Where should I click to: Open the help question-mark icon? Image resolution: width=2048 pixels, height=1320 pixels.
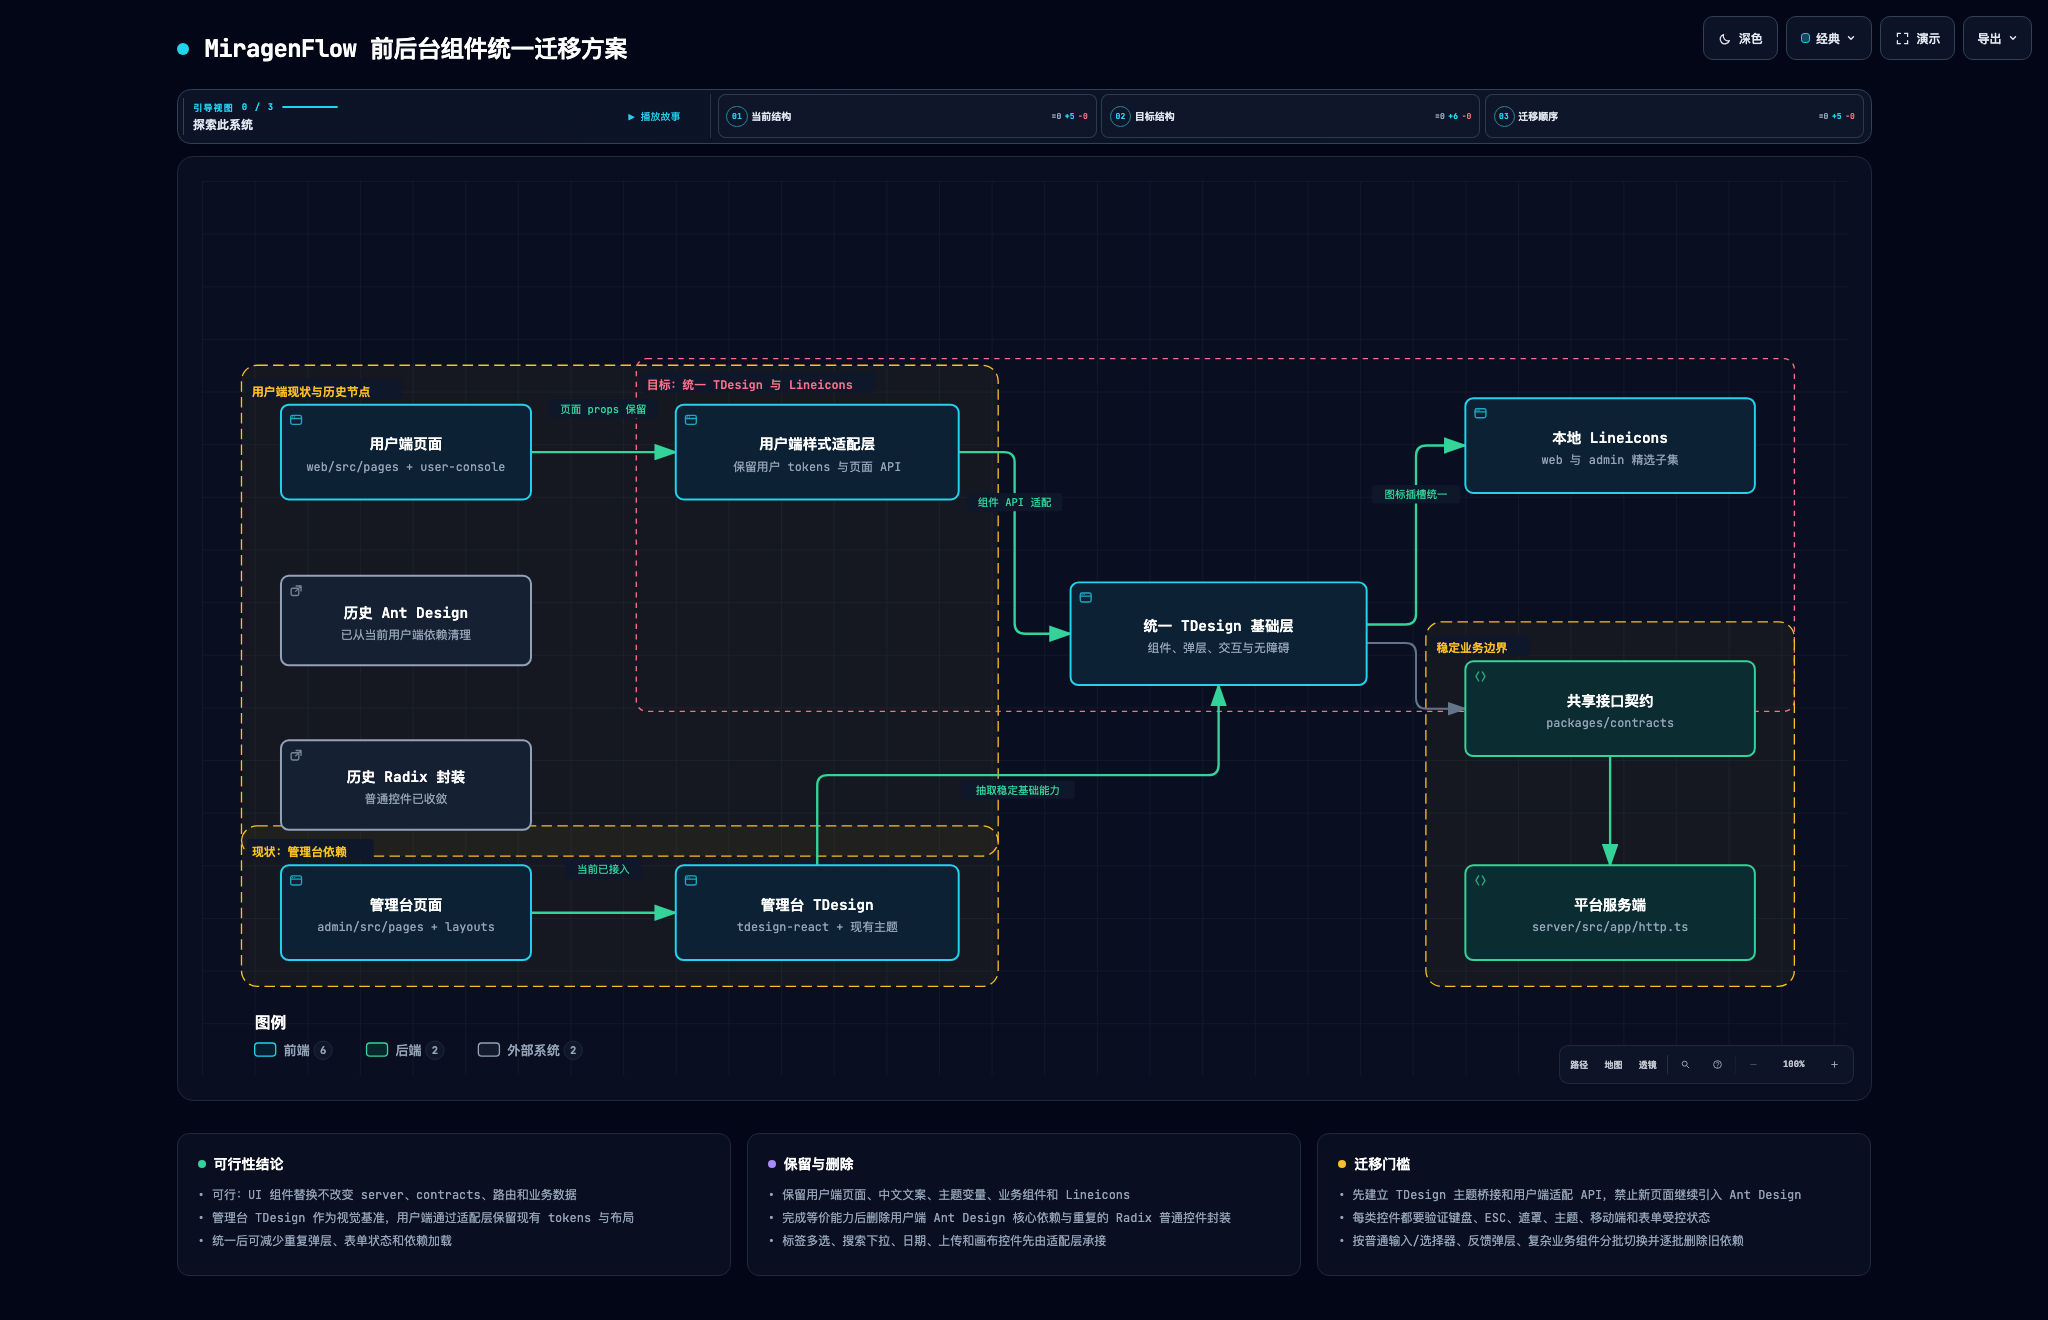(1717, 1065)
